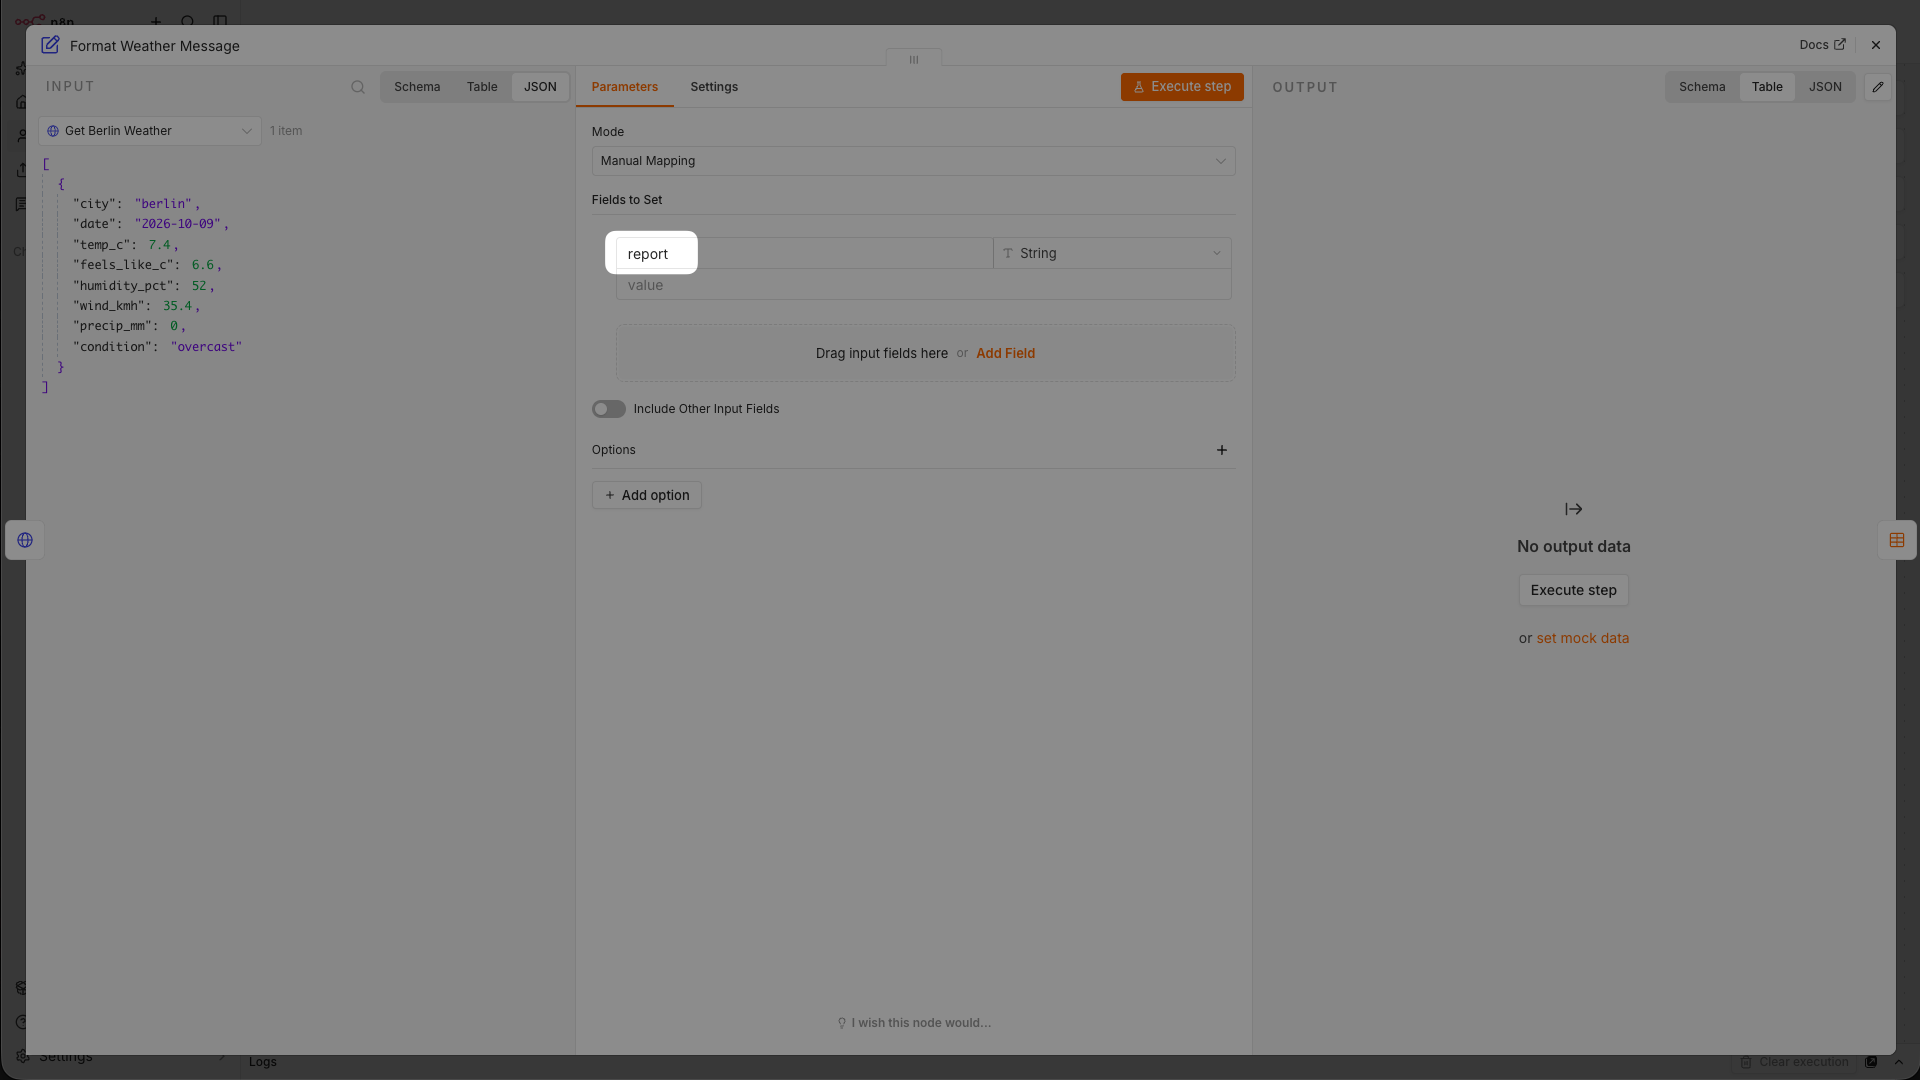1920x1080 pixels.
Task: Open the Mode dropdown showing Manual Mapping
Action: pos(914,161)
